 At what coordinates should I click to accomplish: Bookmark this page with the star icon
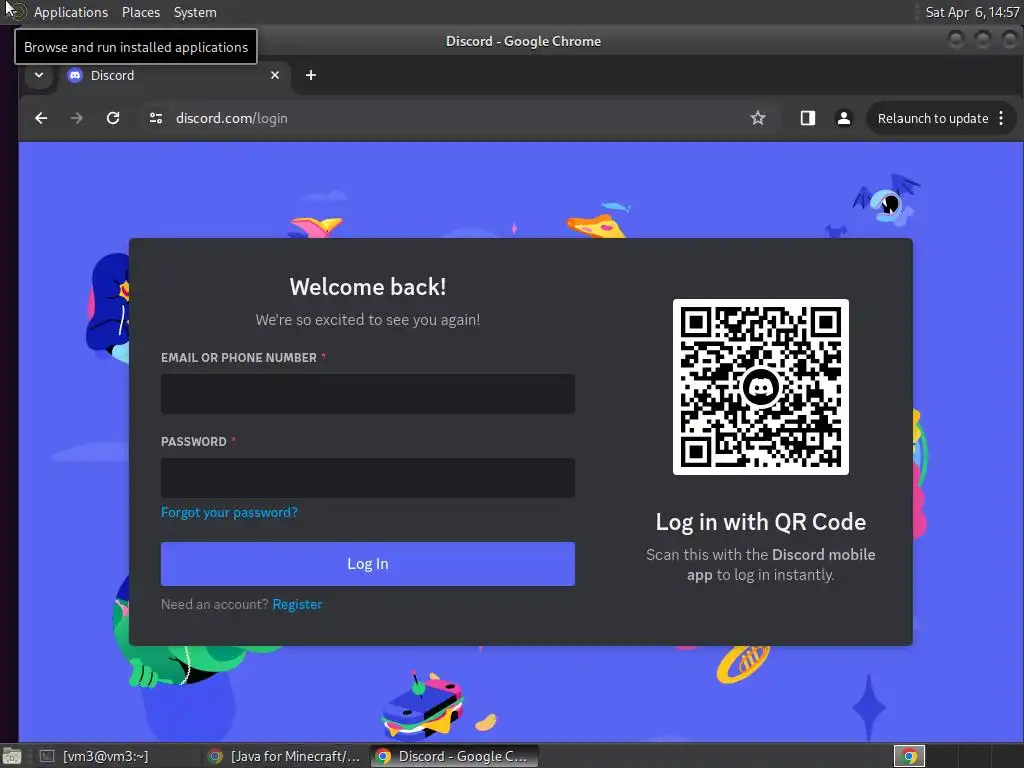coord(758,118)
